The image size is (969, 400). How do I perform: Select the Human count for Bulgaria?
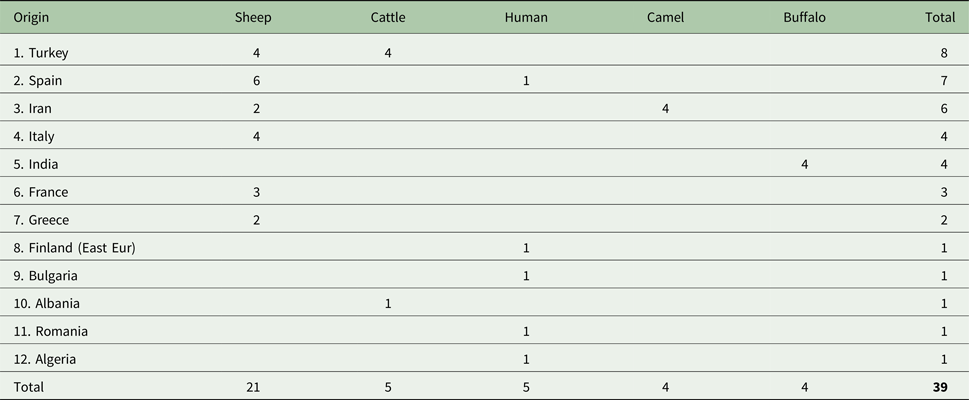(526, 276)
